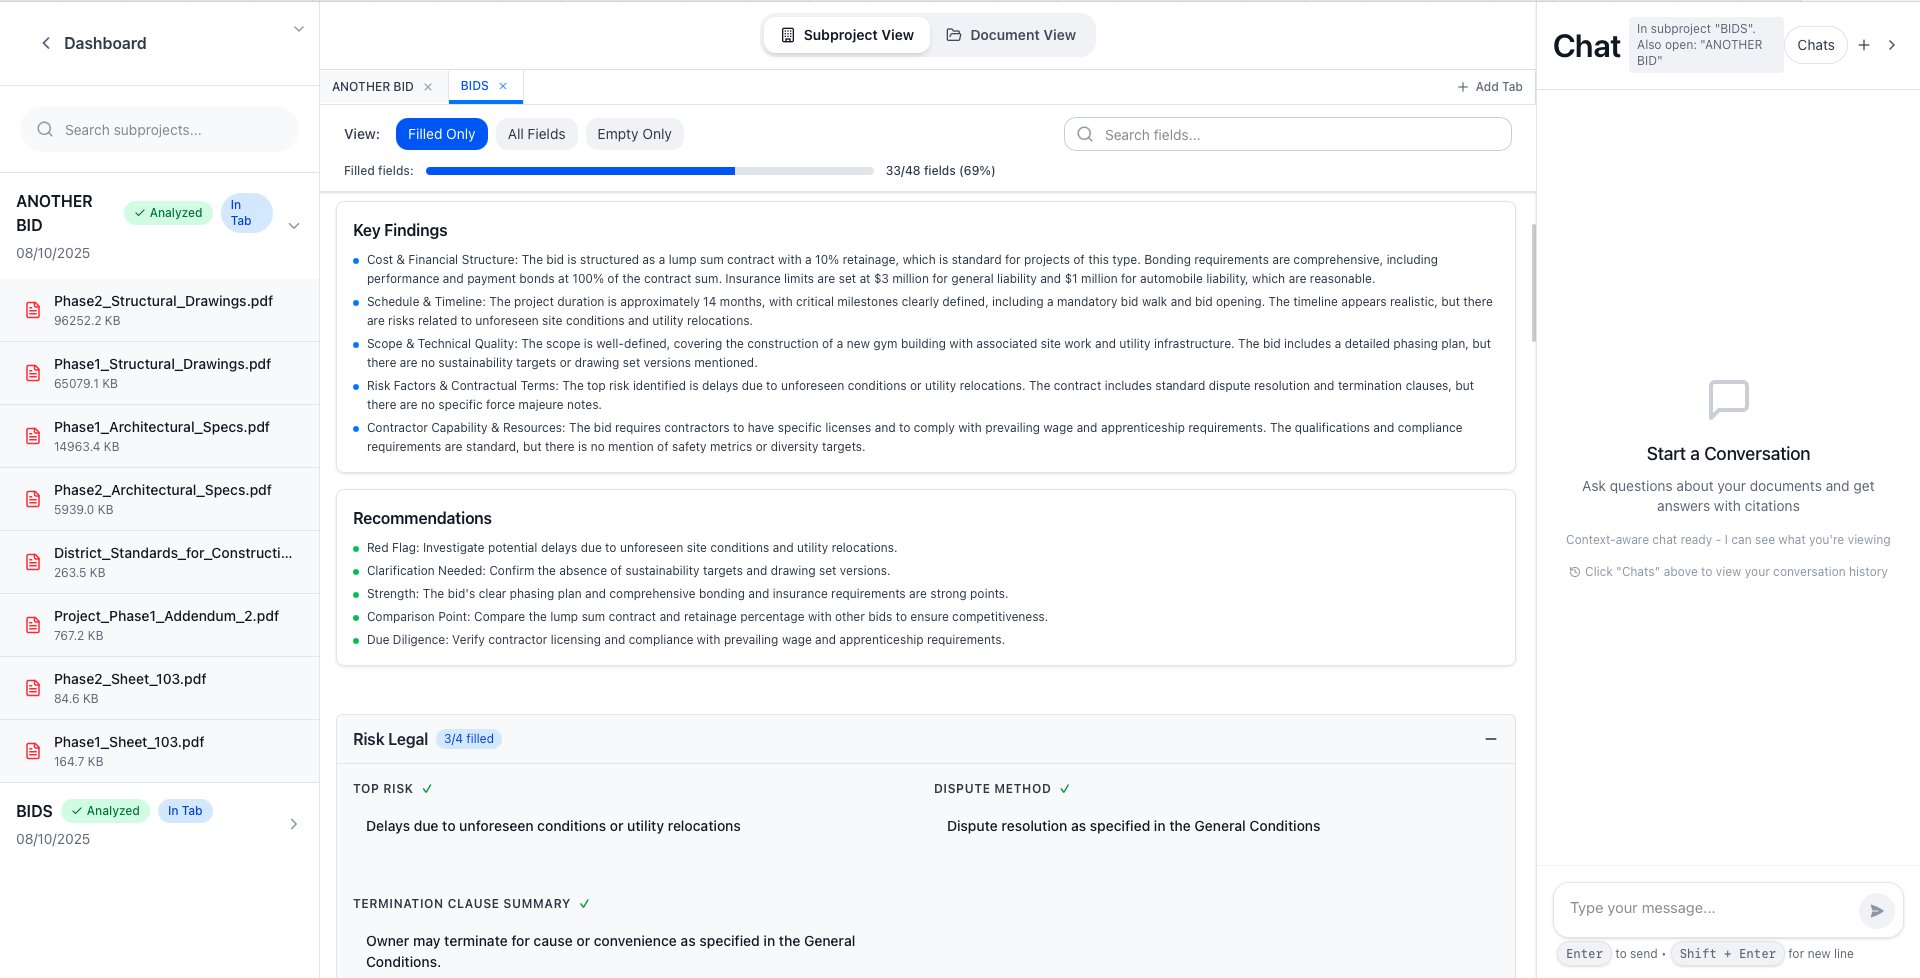
Task: Close the BIDS tab
Action: pos(503,86)
